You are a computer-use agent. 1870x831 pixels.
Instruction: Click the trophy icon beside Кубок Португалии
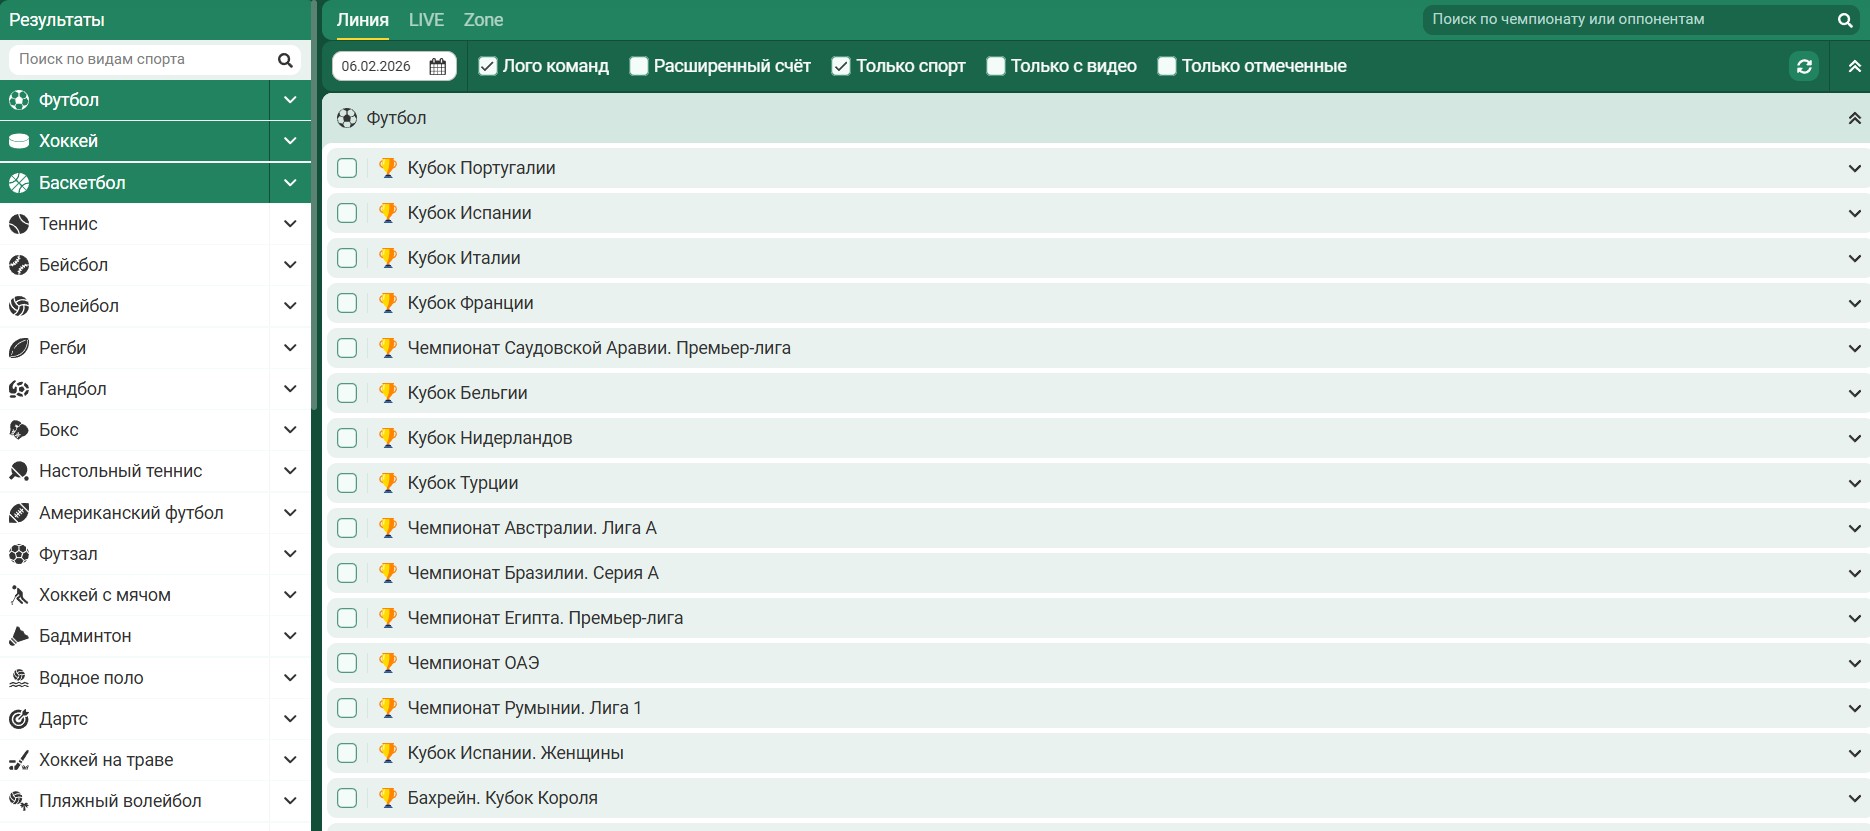[388, 168]
